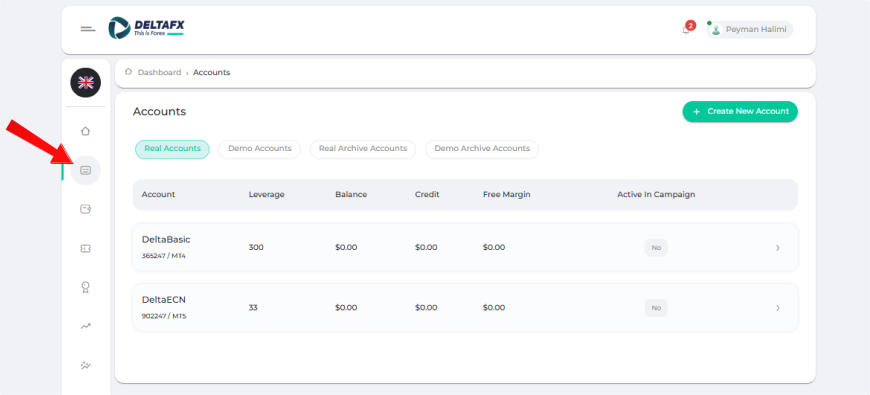Click the Credit column header
This screenshot has width=870, height=395.
pyautogui.click(x=427, y=195)
